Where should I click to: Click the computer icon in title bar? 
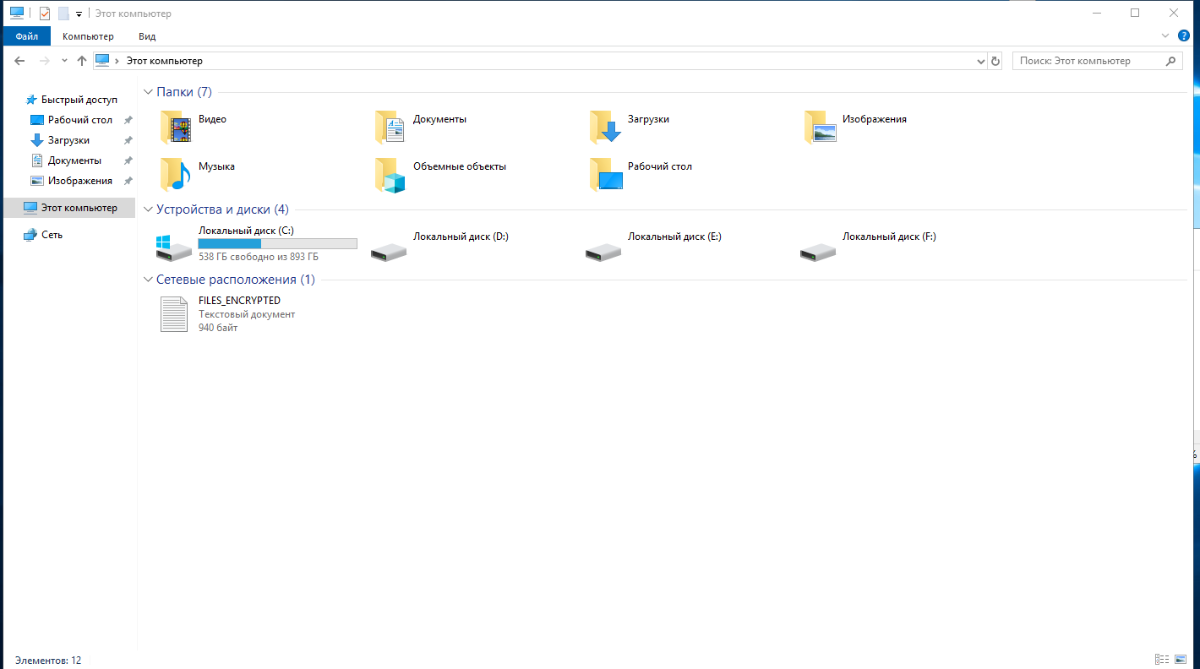[17, 14]
